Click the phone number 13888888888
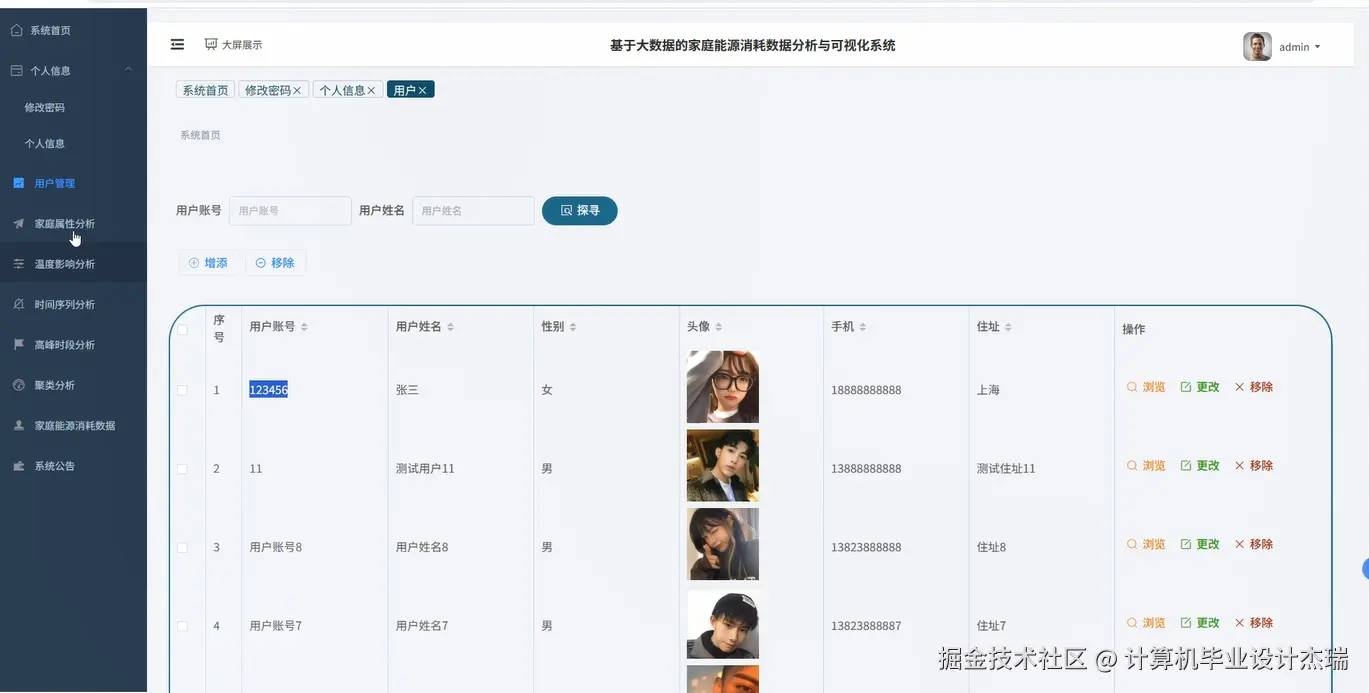This screenshot has width=1369, height=693. (x=866, y=469)
